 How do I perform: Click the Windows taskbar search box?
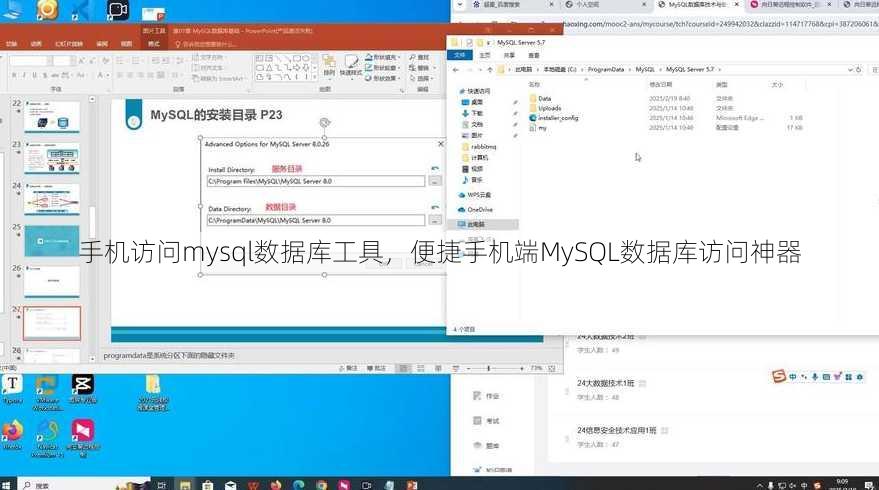[x=84, y=485]
